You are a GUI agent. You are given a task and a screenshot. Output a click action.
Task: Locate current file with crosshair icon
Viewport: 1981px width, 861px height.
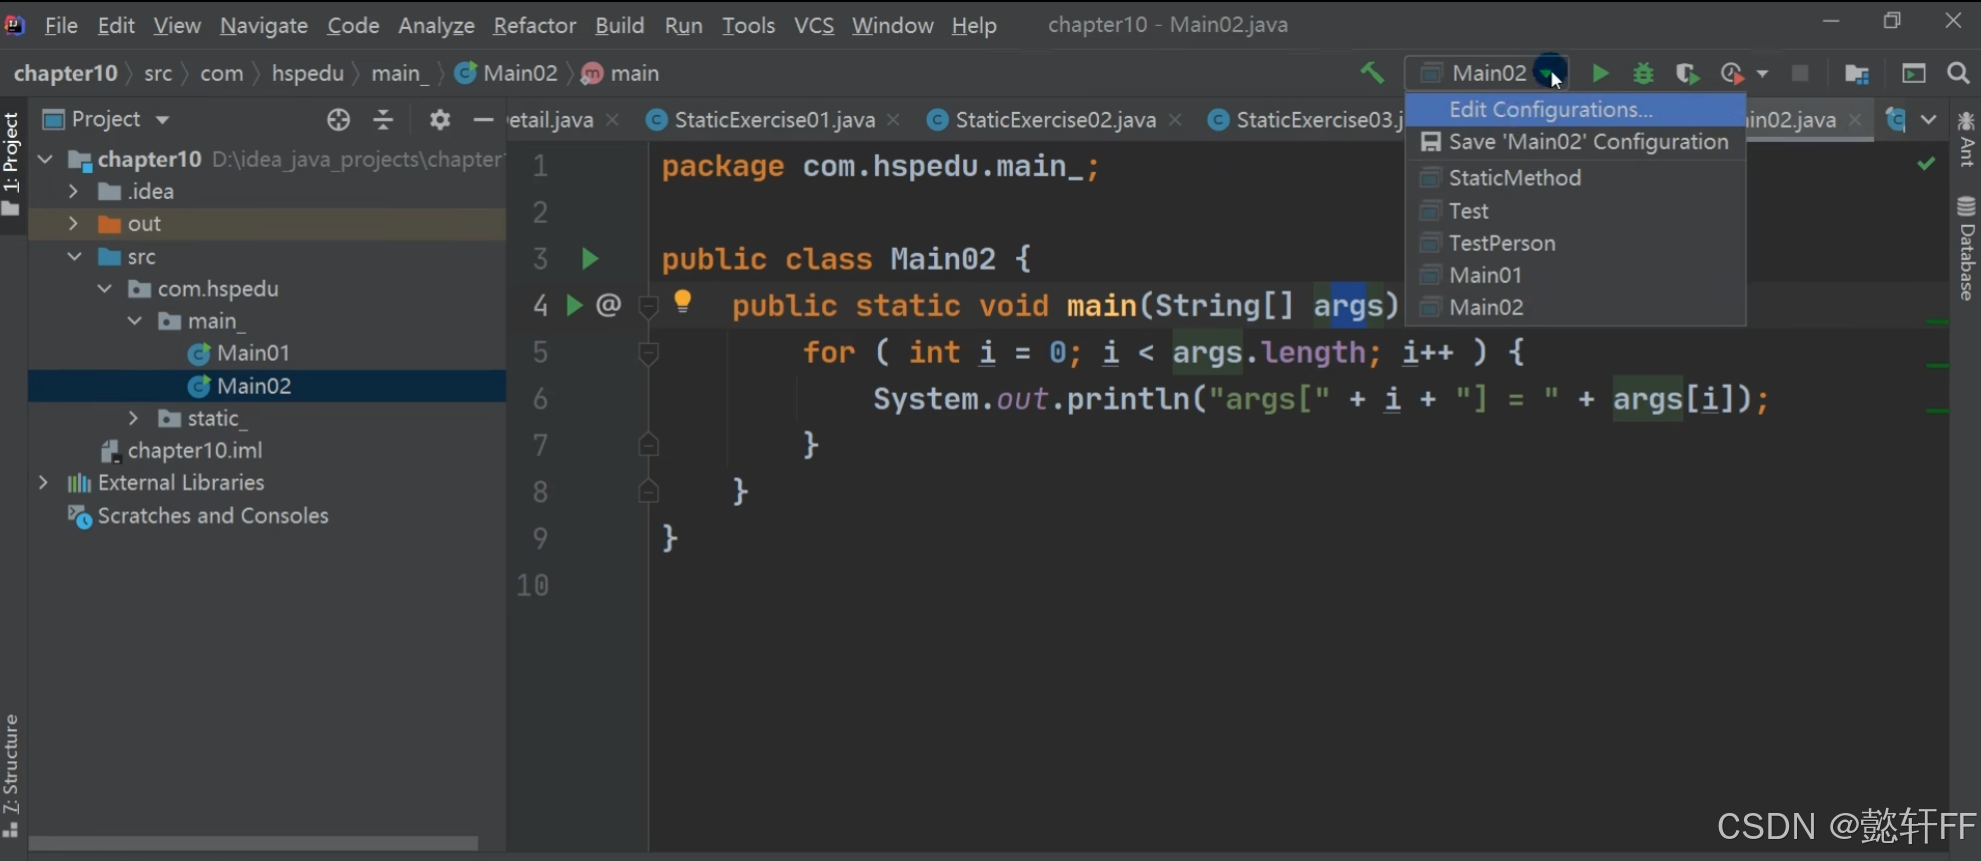(x=339, y=120)
